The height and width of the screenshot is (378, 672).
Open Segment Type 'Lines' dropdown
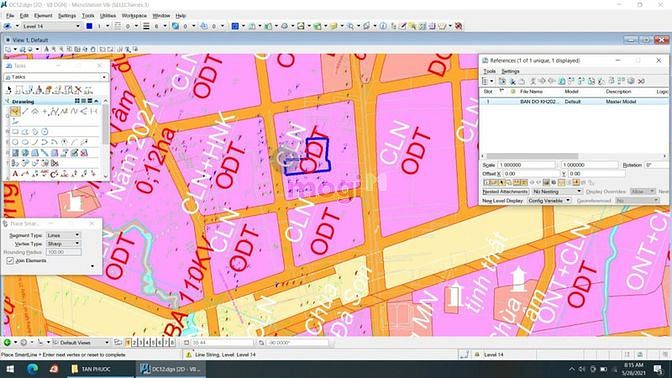pyautogui.click(x=63, y=235)
